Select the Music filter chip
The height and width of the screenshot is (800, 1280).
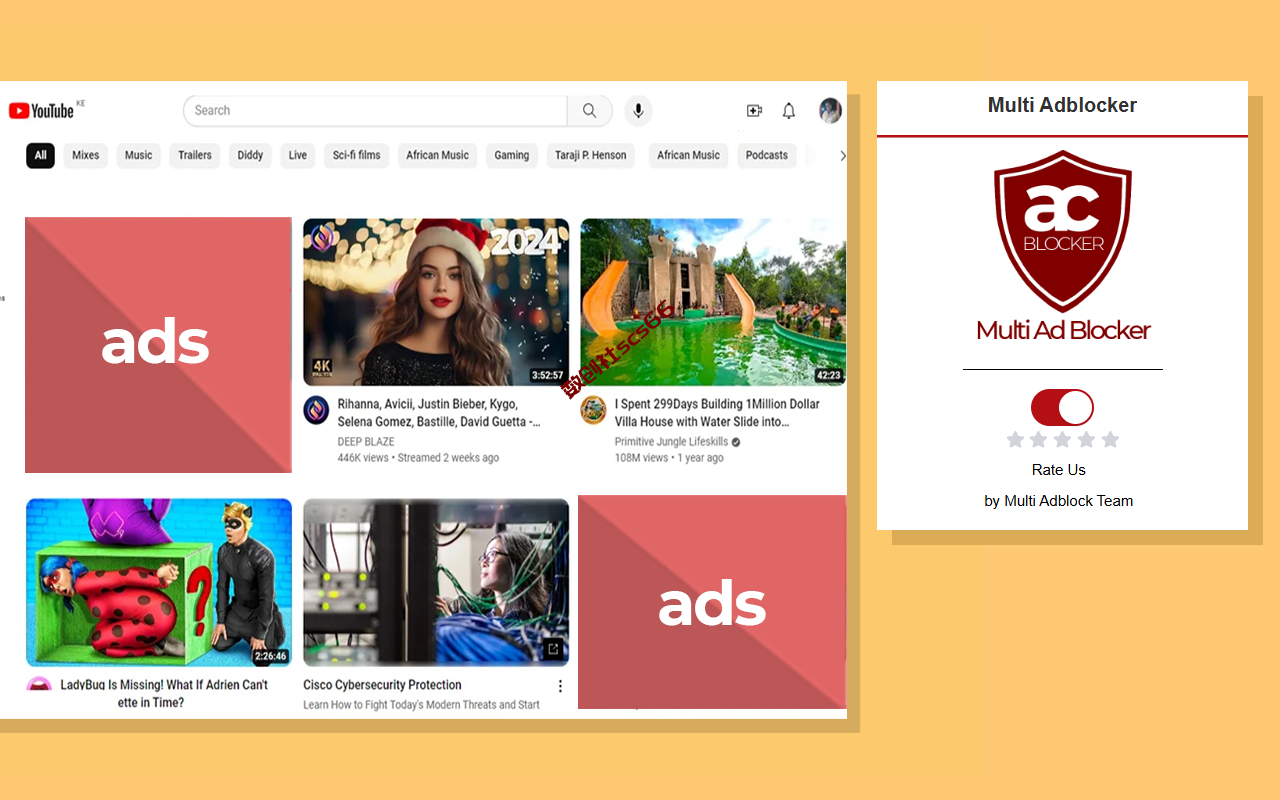pos(139,155)
